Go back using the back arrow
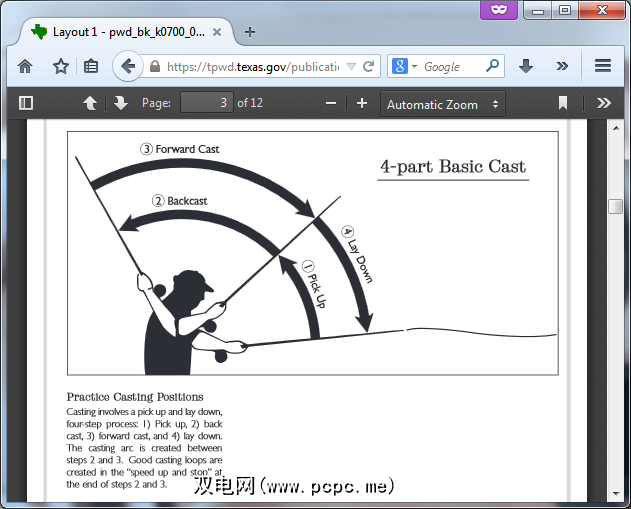The image size is (631, 509). click(x=127, y=67)
